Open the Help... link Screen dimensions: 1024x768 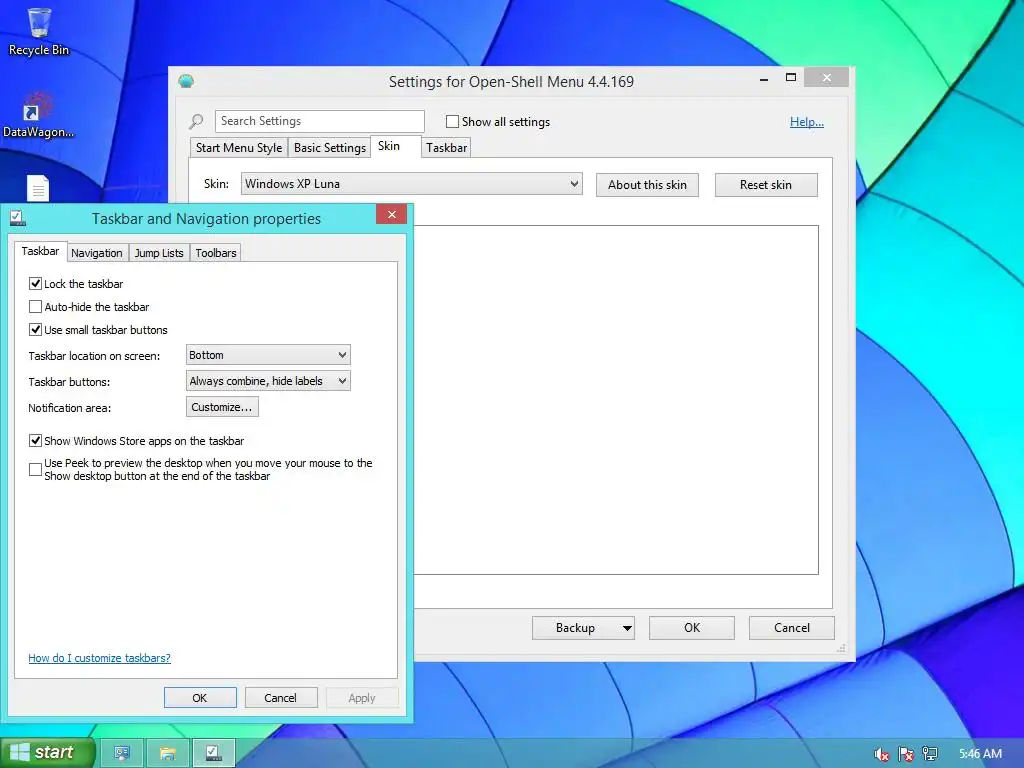807,122
